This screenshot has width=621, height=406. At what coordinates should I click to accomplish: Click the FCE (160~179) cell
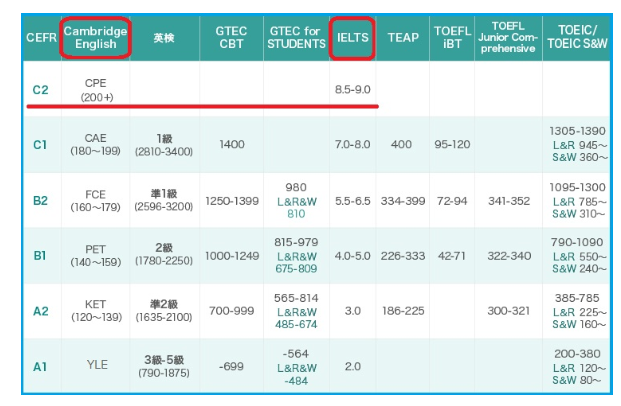pyautogui.click(x=95, y=201)
